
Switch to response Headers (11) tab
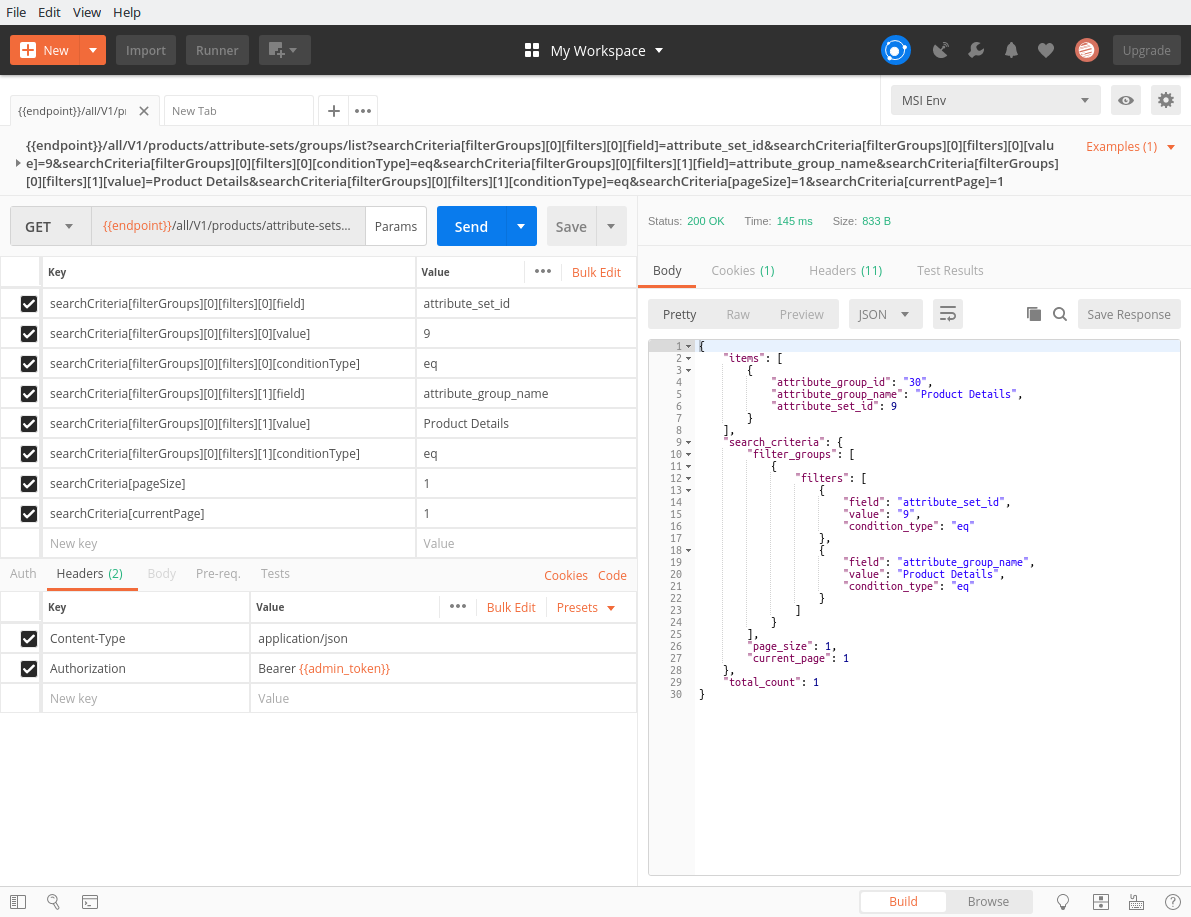point(845,270)
